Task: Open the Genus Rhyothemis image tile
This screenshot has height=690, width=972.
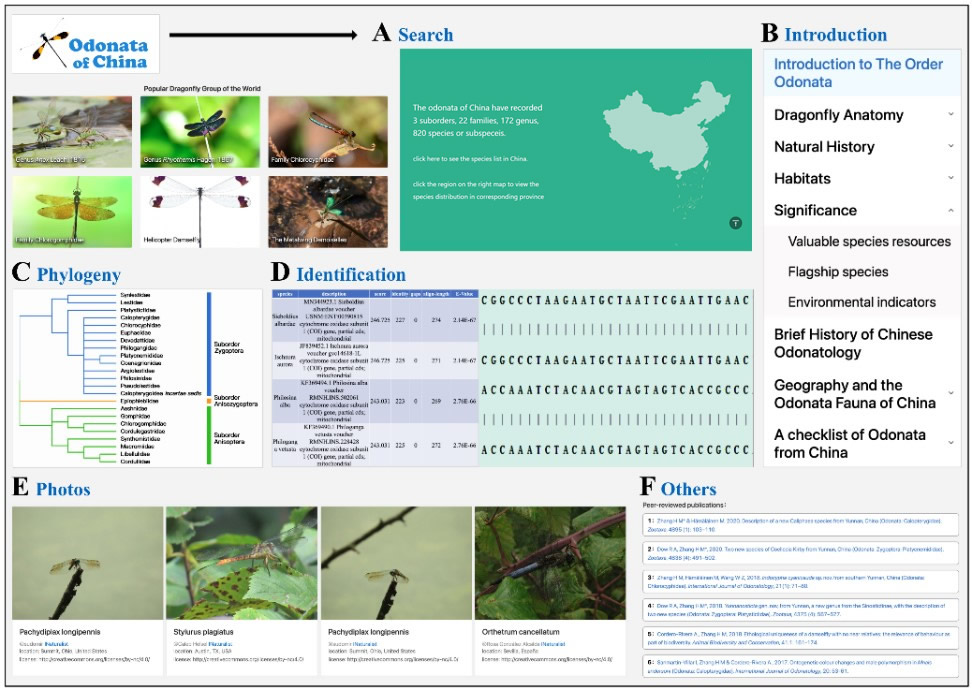Action: tap(200, 132)
